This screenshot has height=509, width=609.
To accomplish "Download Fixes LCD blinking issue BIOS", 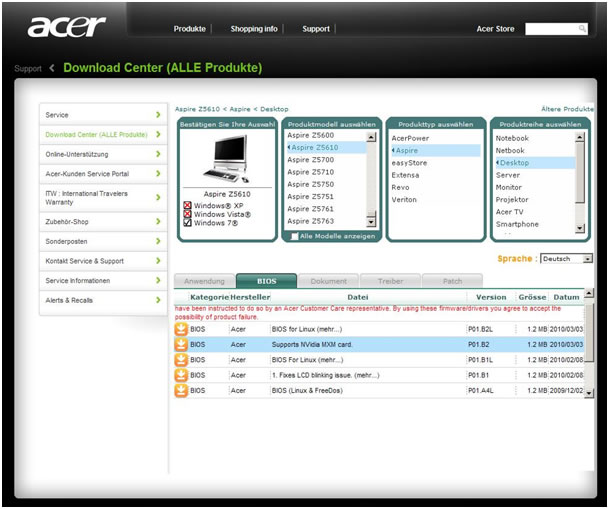I will [x=181, y=375].
